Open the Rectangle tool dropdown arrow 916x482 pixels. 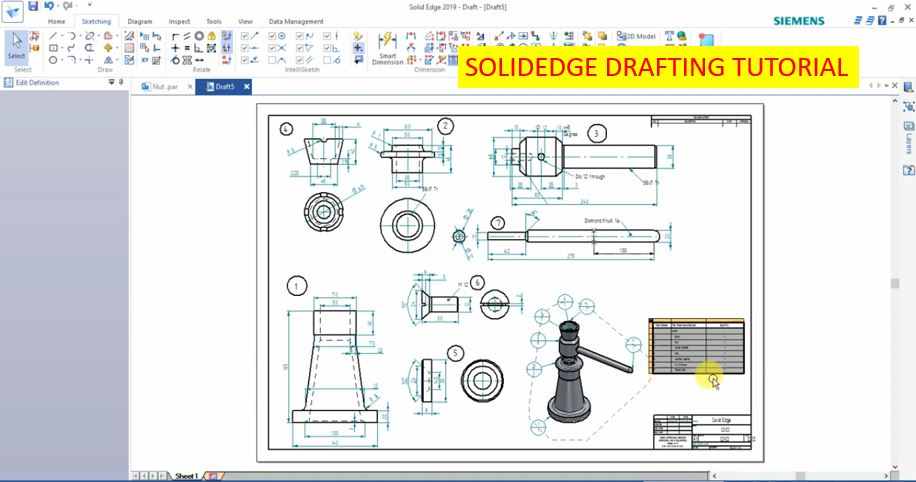62,48
